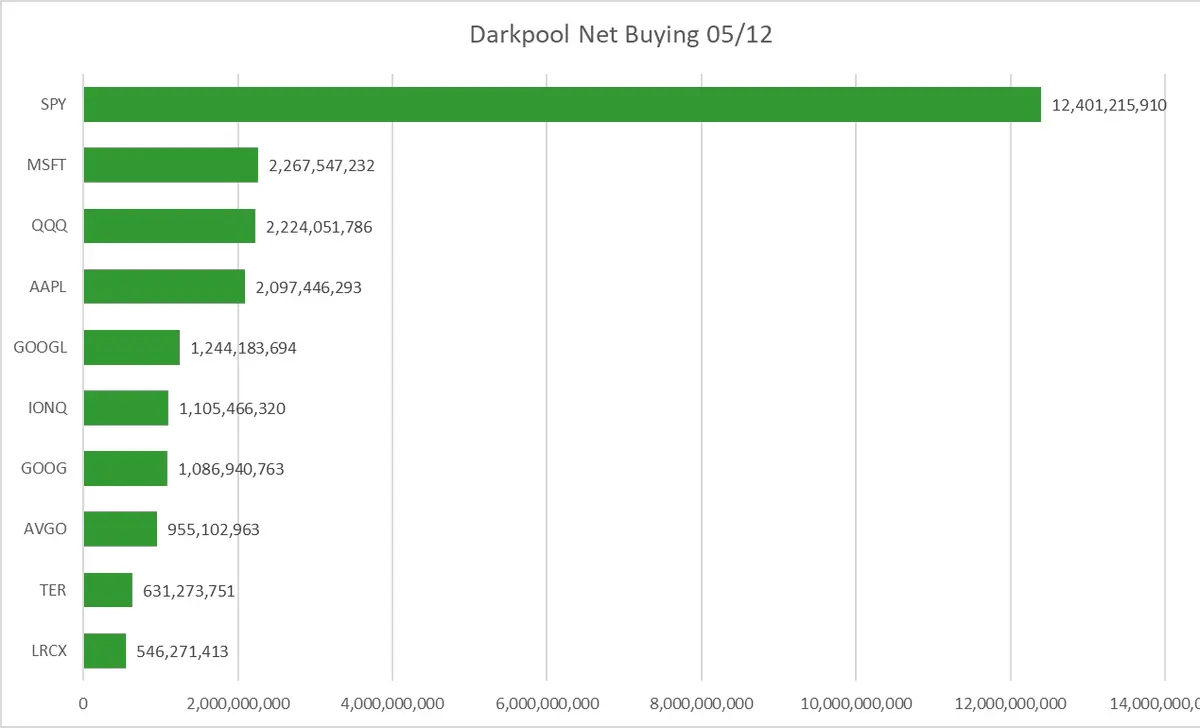Click the SPY axis label

click(53, 105)
